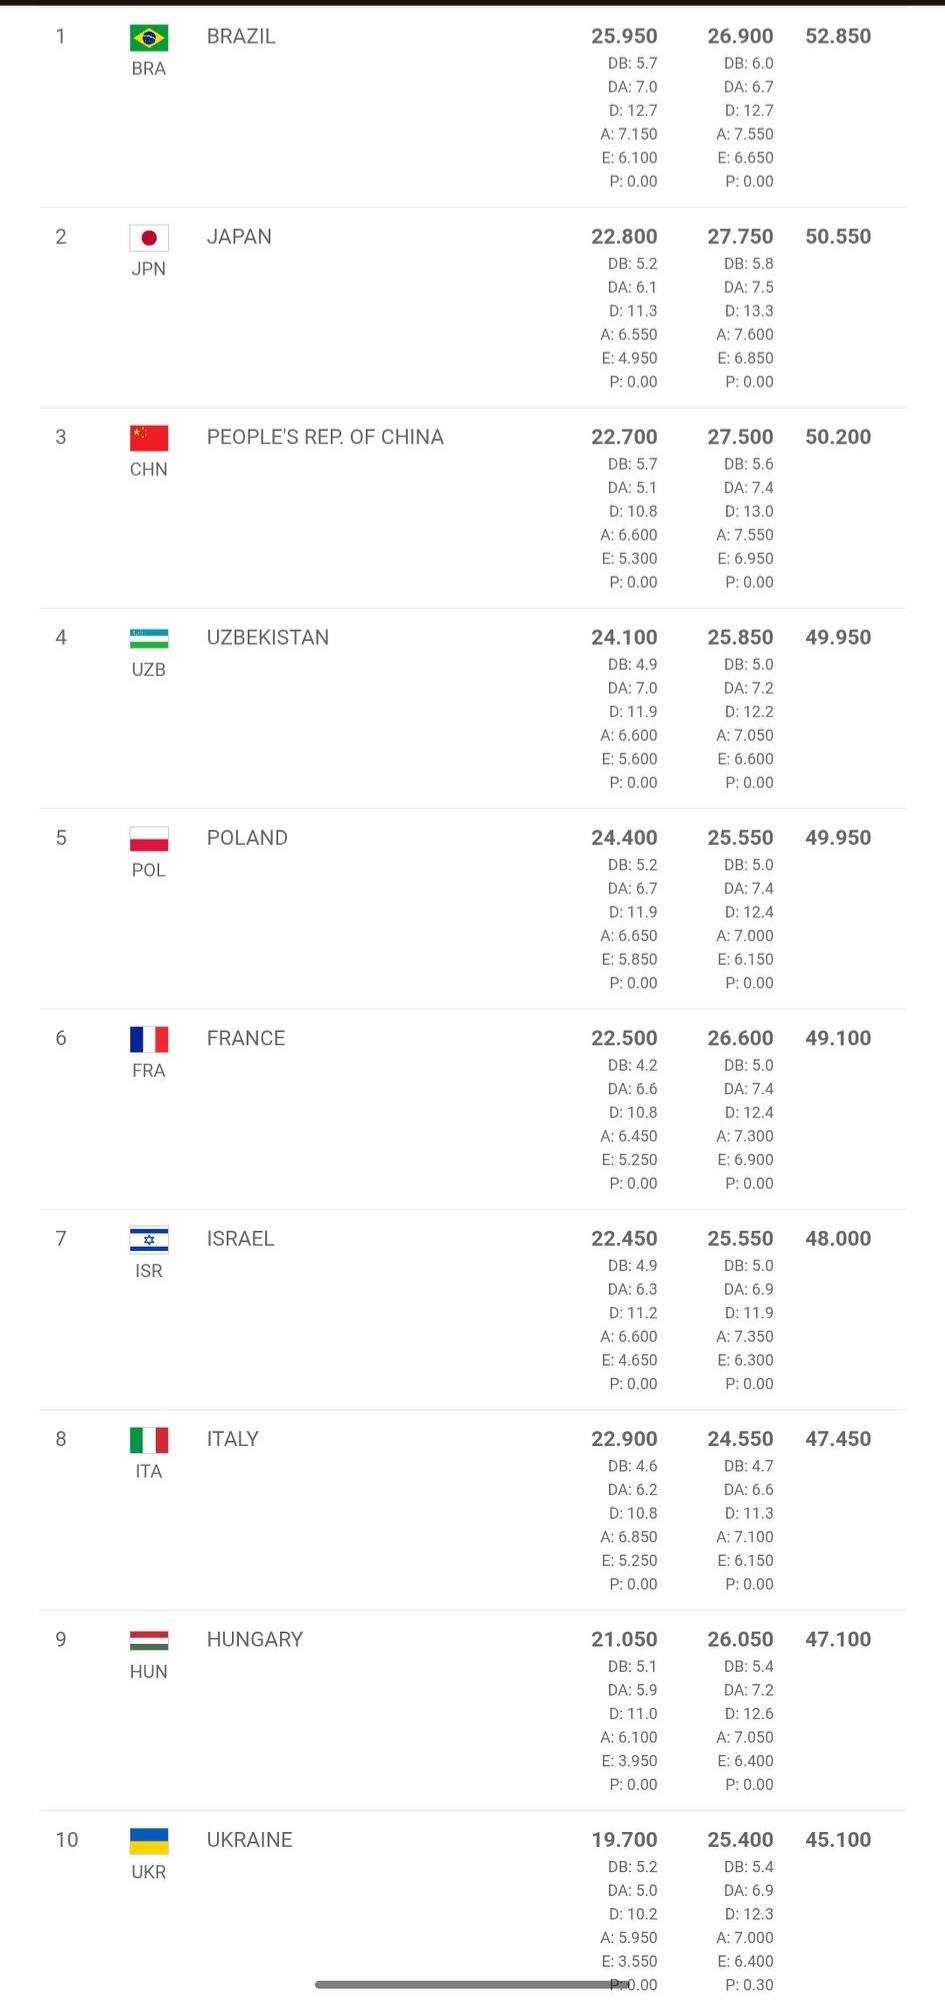Tap the Brazil flag icon

click(x=149, y=38)
